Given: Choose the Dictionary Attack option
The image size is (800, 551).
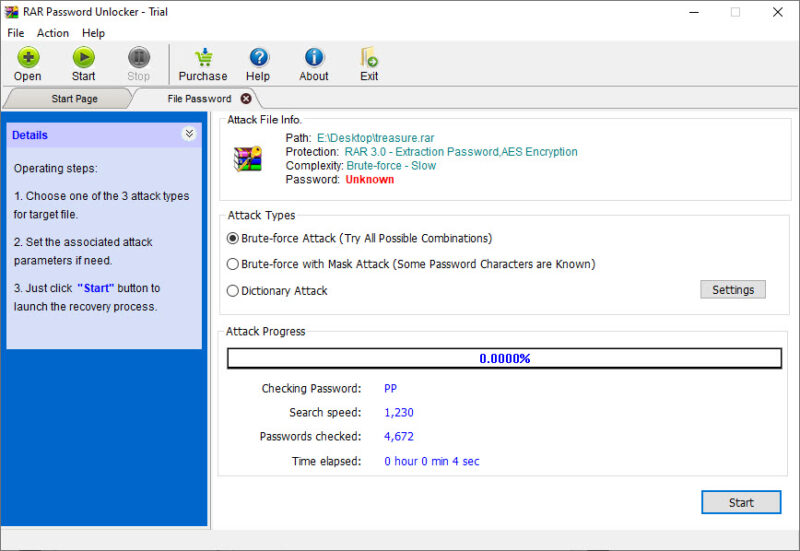Looking at the screenshot, I should point(233,291).
